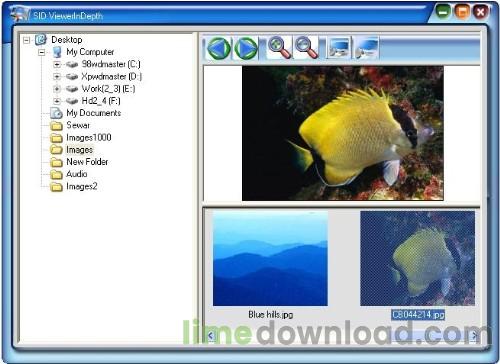Click the thumbnail strip right scroll arrow
500x364 pixels.
[x=474, y=335]
